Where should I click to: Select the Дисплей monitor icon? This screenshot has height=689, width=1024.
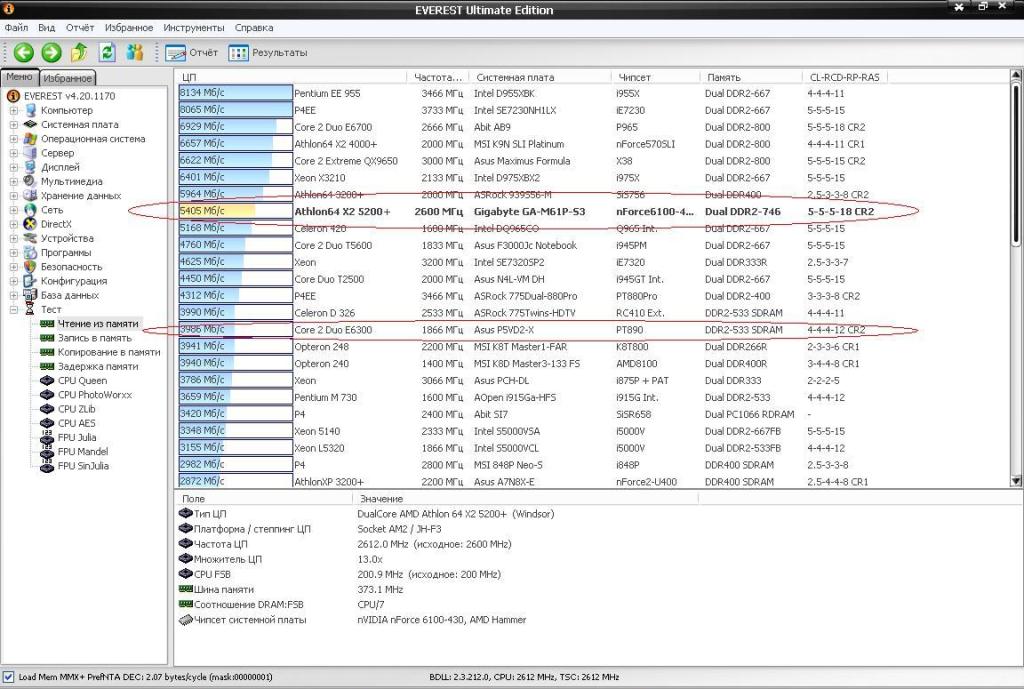(30, 167)
